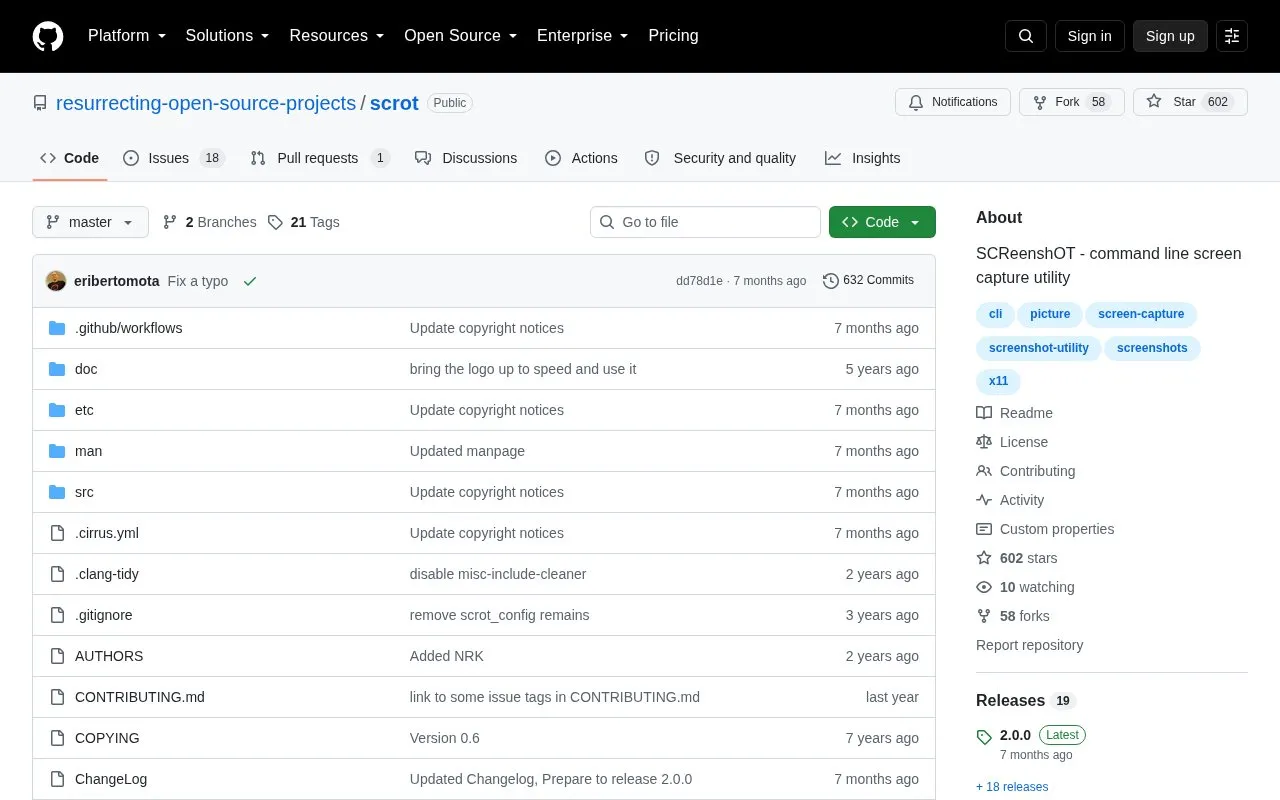
Task: Switch to the Pull requests tab
Action: [320, 158]
